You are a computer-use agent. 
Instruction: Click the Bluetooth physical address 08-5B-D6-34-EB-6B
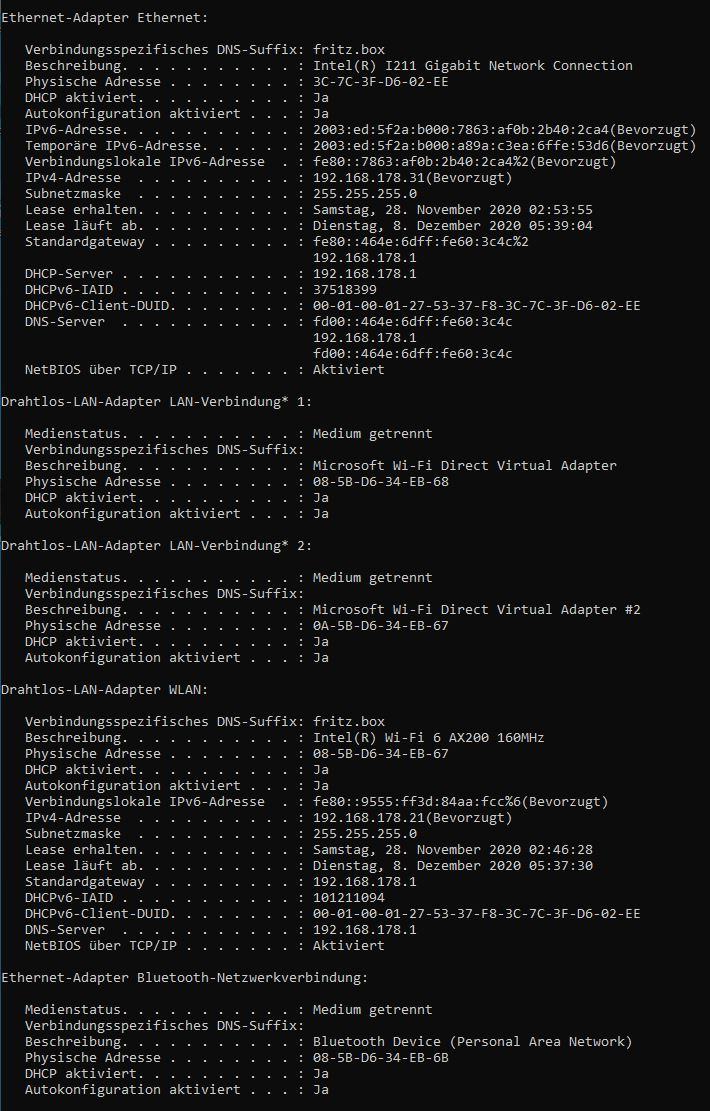[x=380, y=1057]
